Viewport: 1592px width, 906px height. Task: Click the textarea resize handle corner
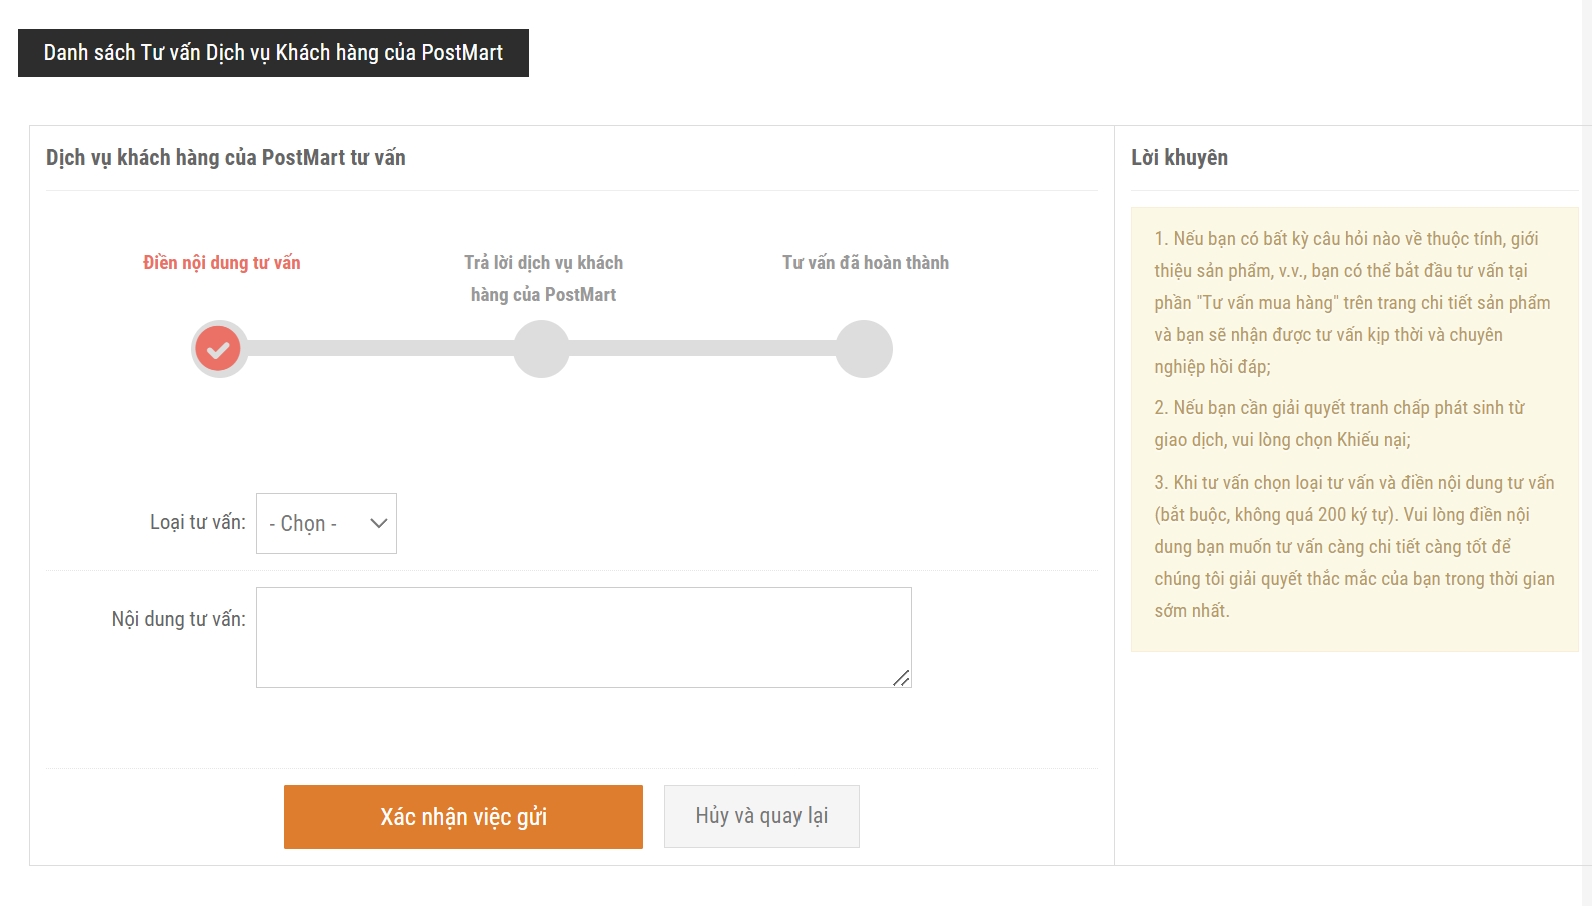coord(901,678)
